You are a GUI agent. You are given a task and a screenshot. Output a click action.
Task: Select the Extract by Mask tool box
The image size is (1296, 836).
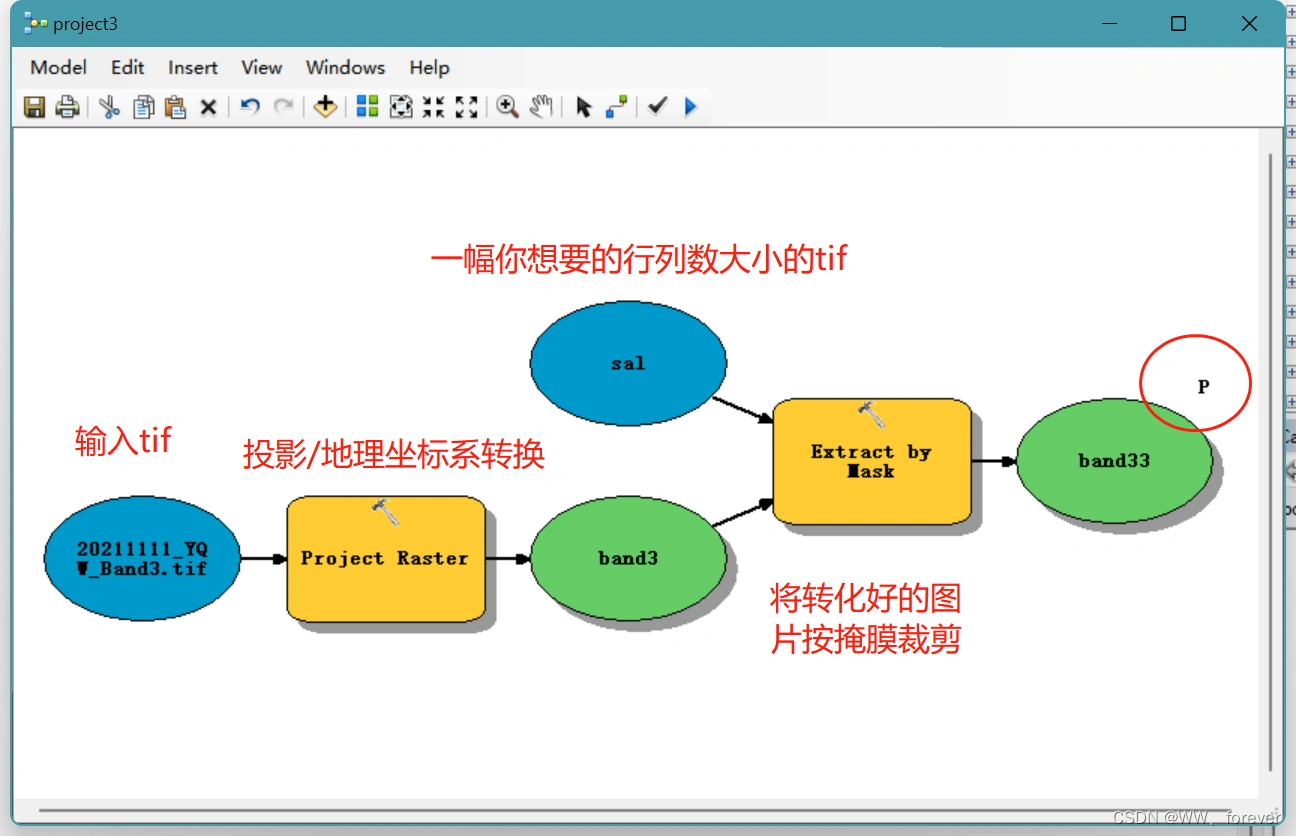(x=872, y=461)
